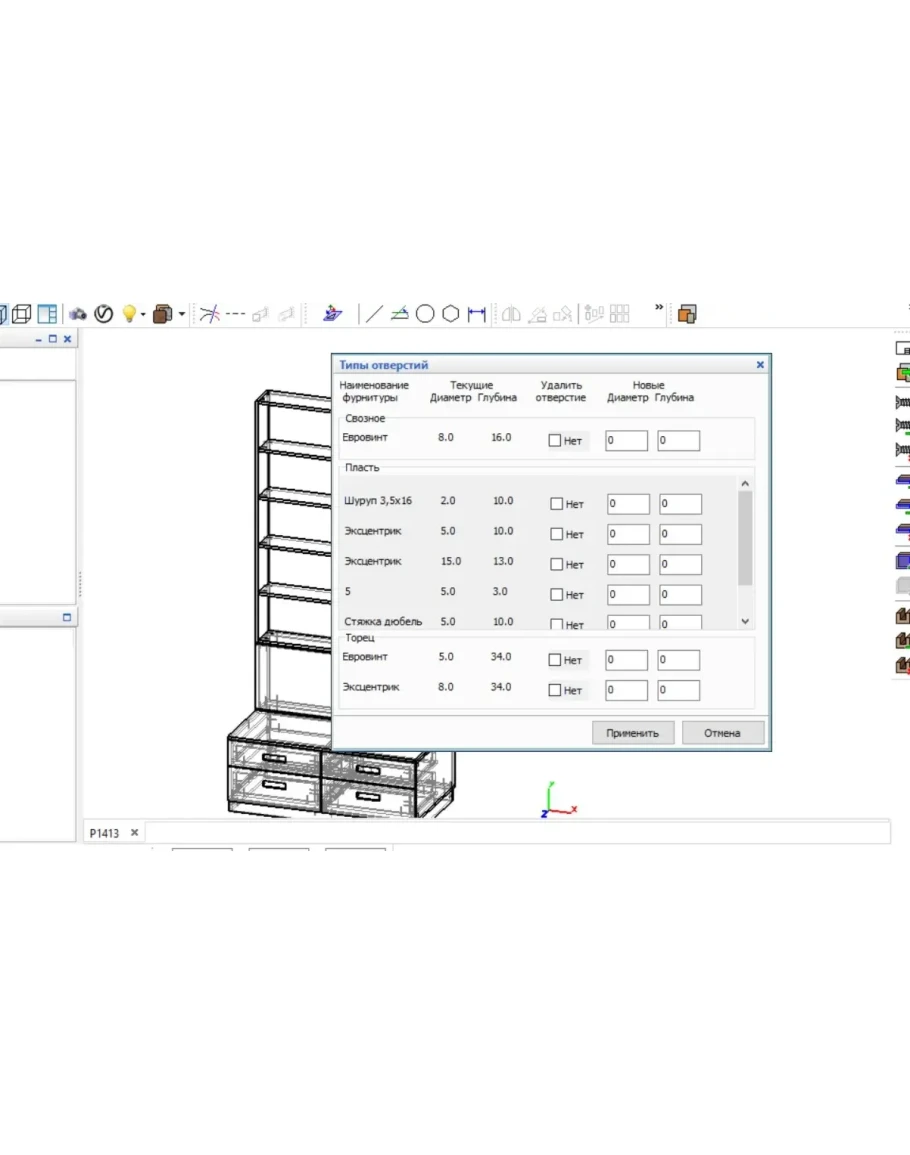910x1155 pixels.
Task: Select the line drawing tool
Action: point(373,314)
